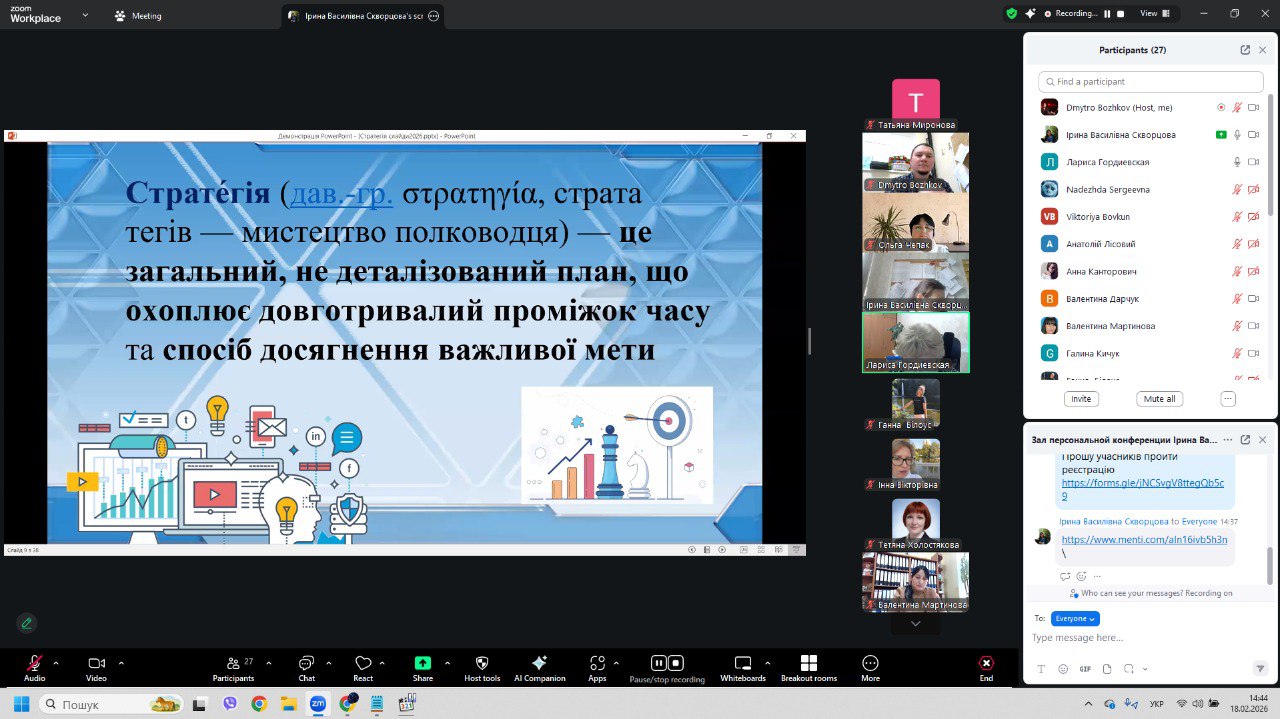The width and height of the screenshot is (1280, 719).
Task: Click the Mute all button
Action: (1160, 398)
